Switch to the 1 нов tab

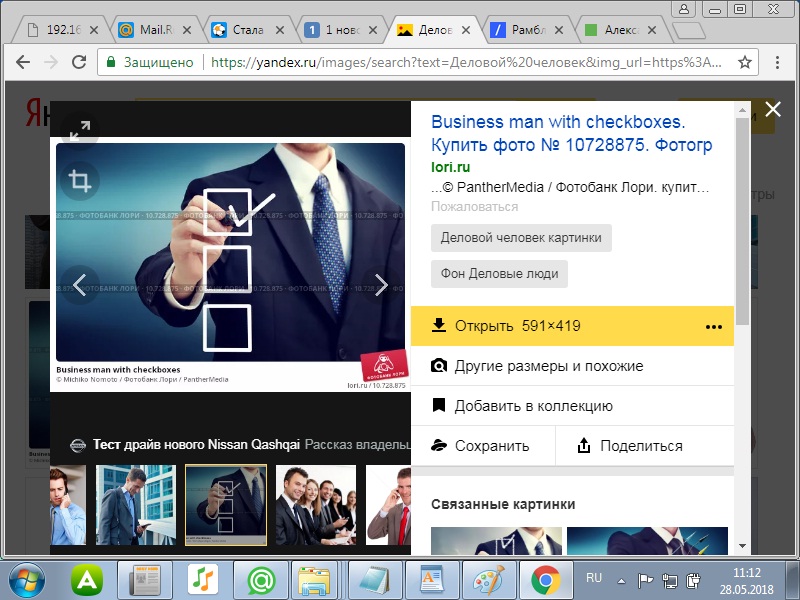[338, 30]
